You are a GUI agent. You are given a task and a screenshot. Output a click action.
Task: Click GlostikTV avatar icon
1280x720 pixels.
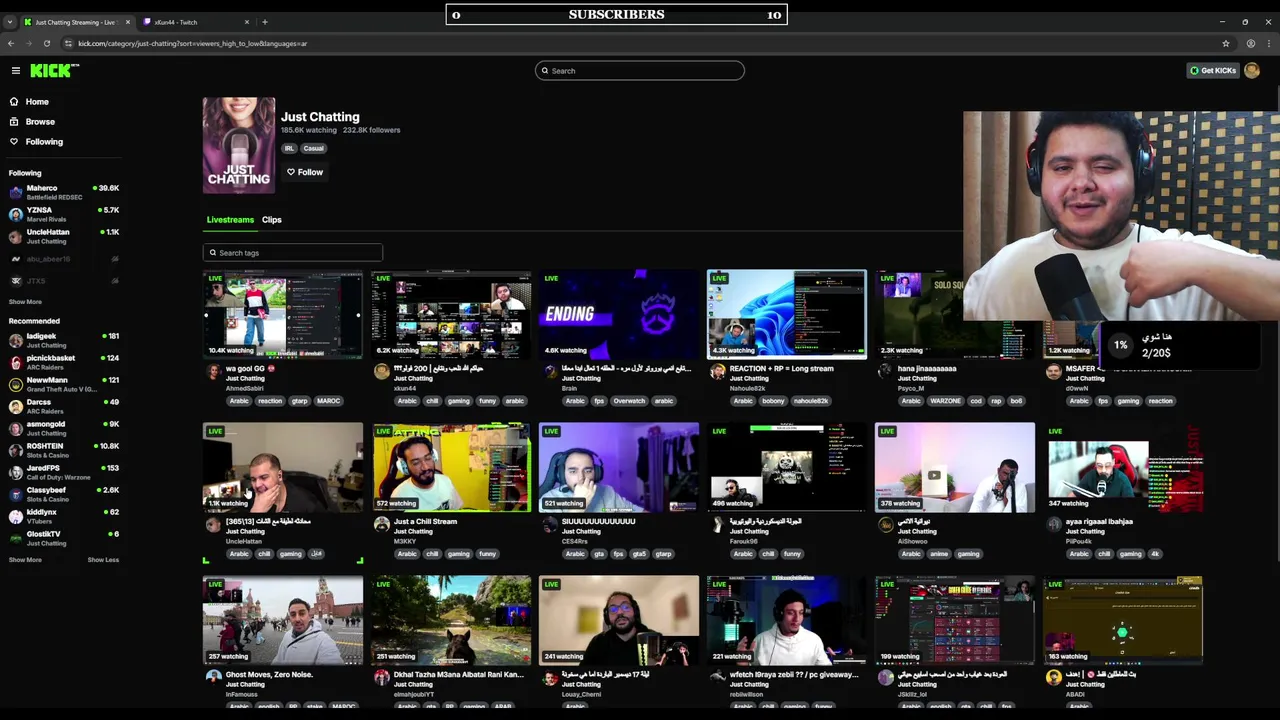(15, 538)
